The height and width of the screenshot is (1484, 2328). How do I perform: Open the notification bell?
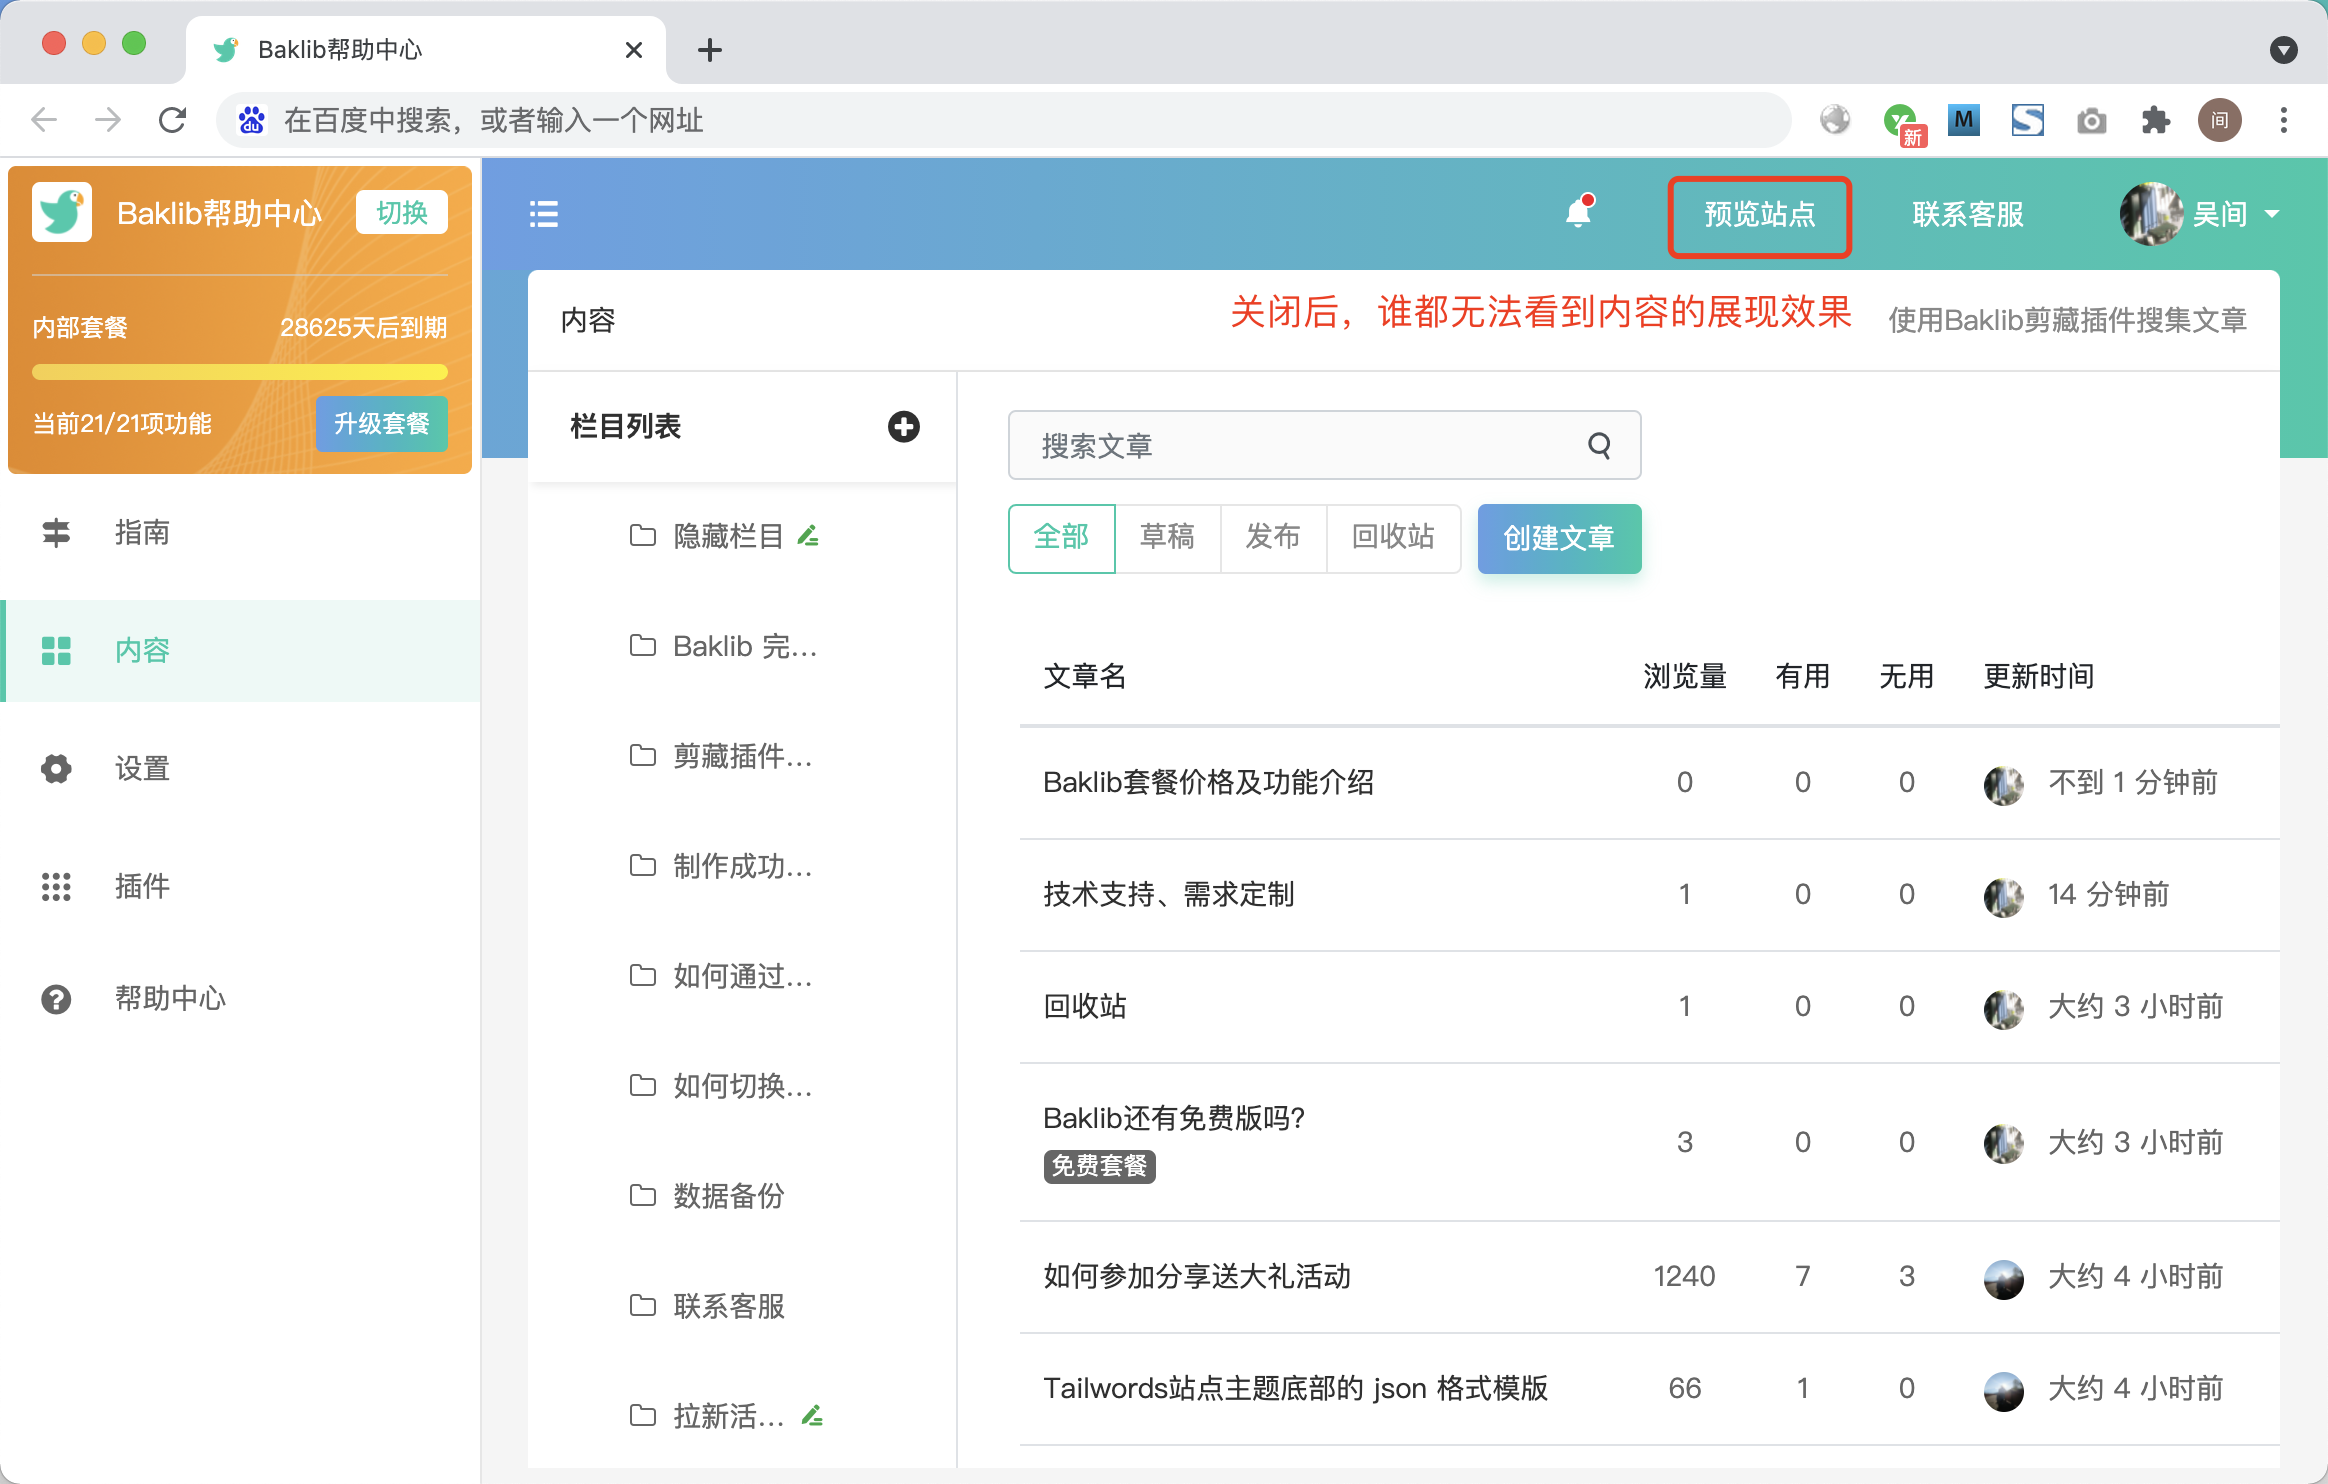1580,212
